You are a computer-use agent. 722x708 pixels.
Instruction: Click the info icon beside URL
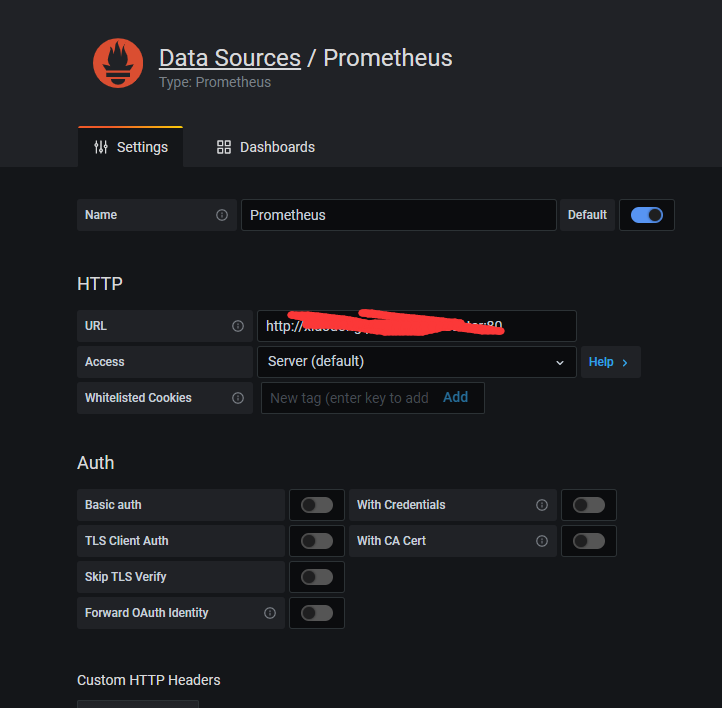coord(238,326)
